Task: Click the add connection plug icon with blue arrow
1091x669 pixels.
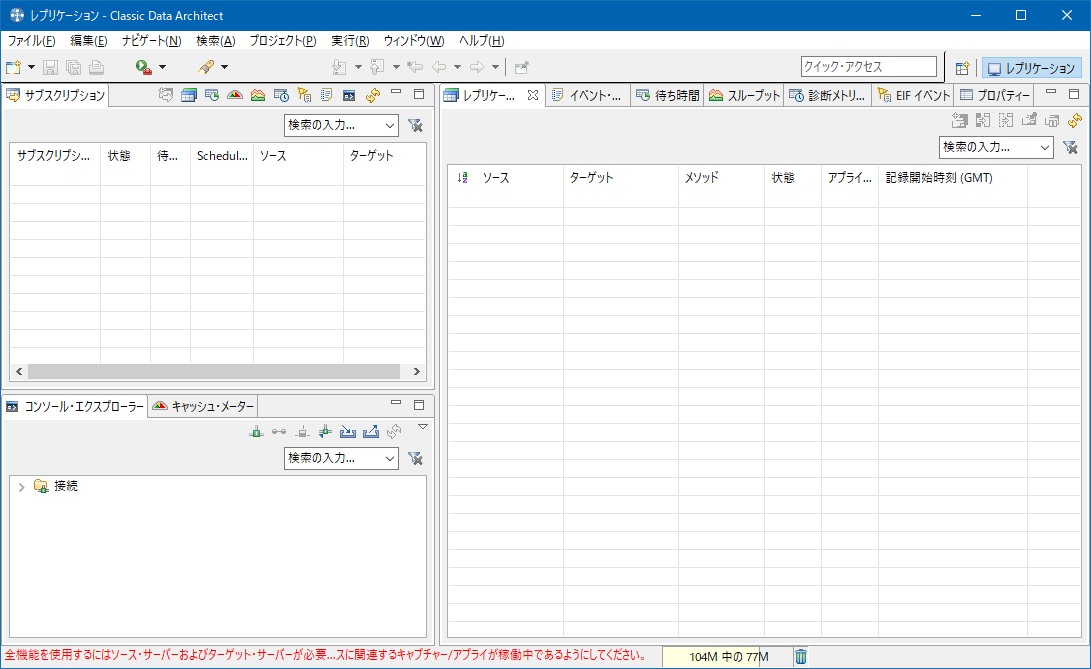Action: click(x=325, y=432)
